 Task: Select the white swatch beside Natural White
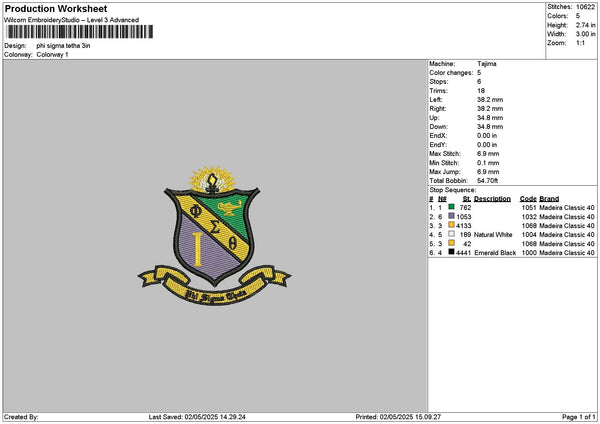click(452, 234)
